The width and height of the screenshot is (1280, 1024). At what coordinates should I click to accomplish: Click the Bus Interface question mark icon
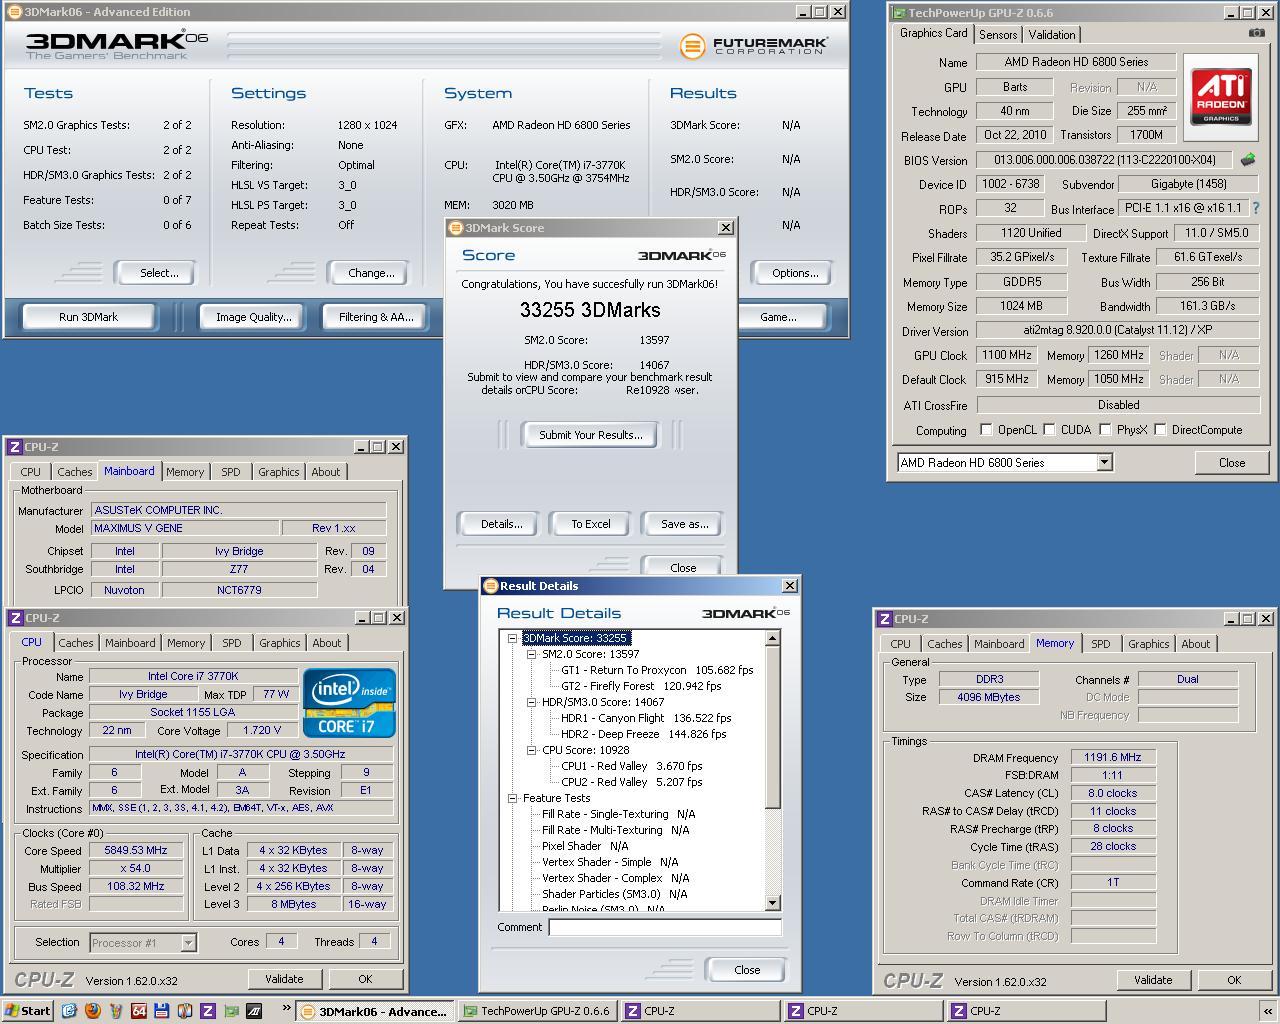coord(1256,208)
